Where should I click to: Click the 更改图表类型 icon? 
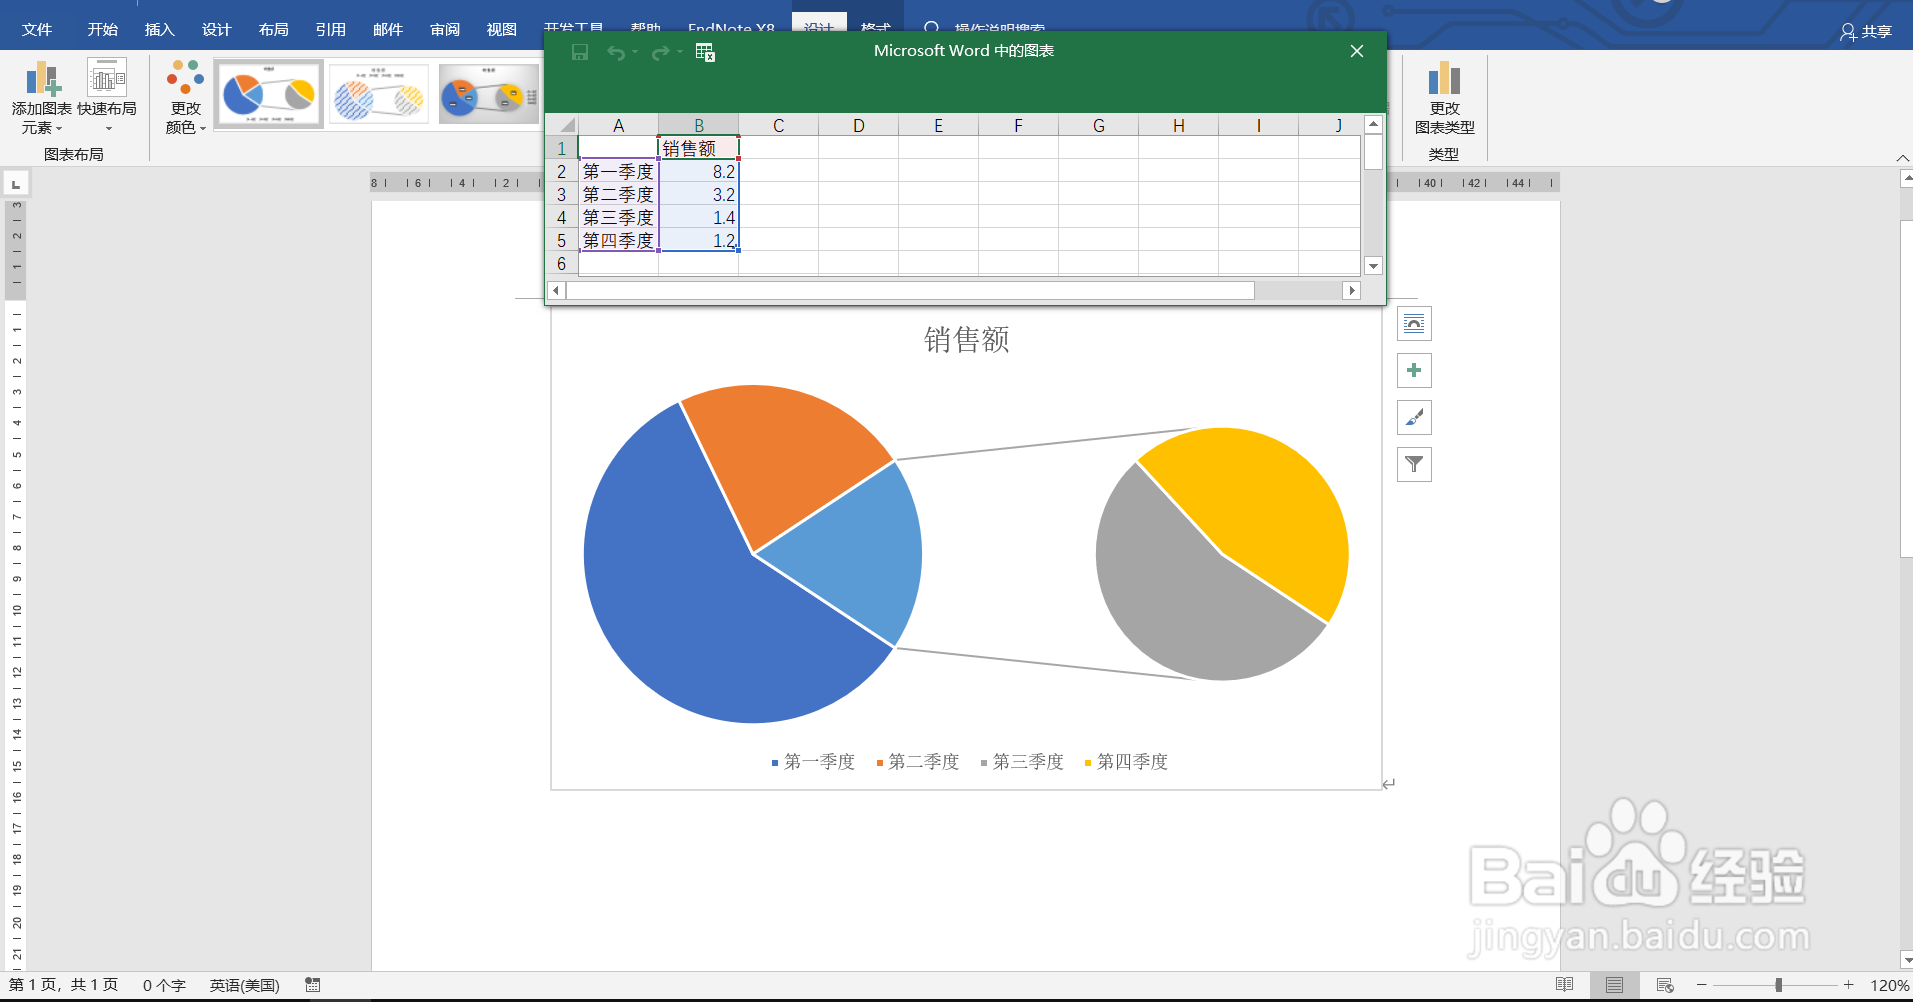(x=1446, y=97)
